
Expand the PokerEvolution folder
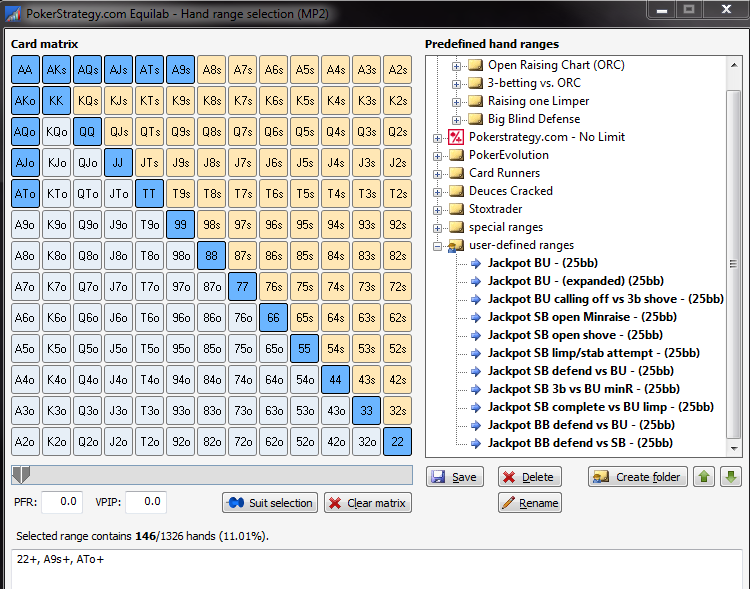tap(437, 156)
